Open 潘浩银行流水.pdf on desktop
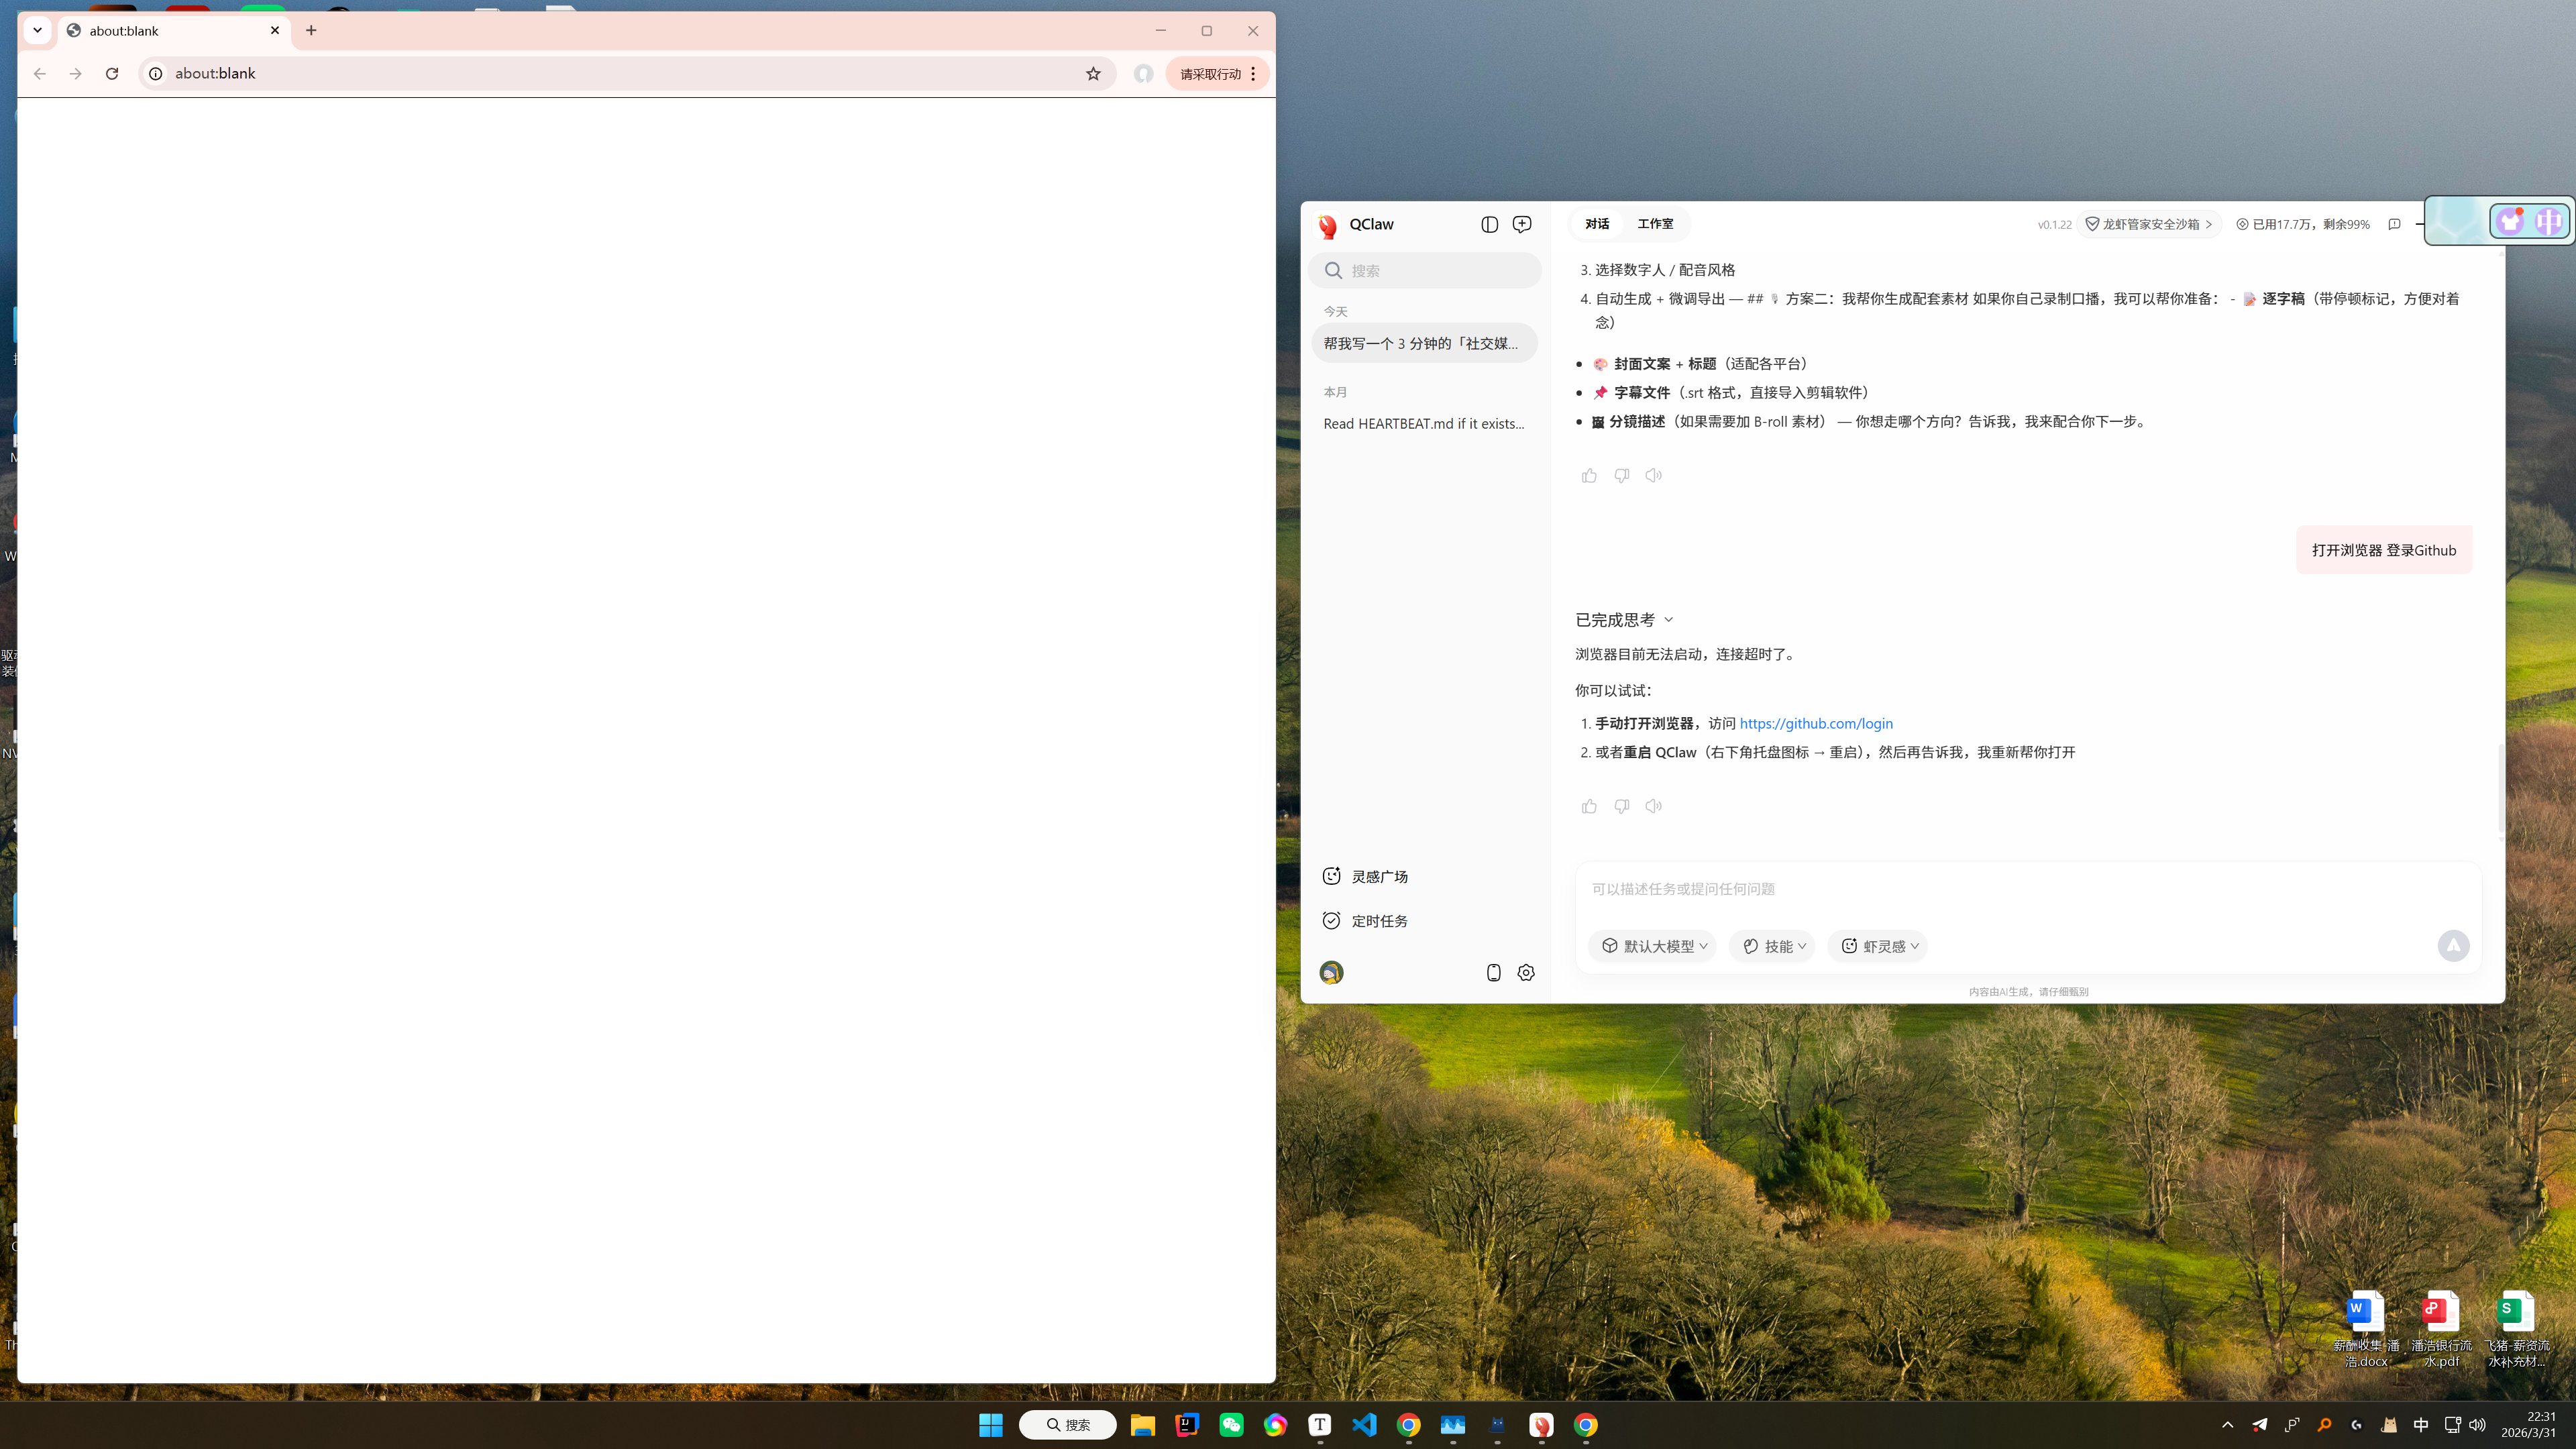This screenshot has width=2576, height=1449. coord(2441,1329)
